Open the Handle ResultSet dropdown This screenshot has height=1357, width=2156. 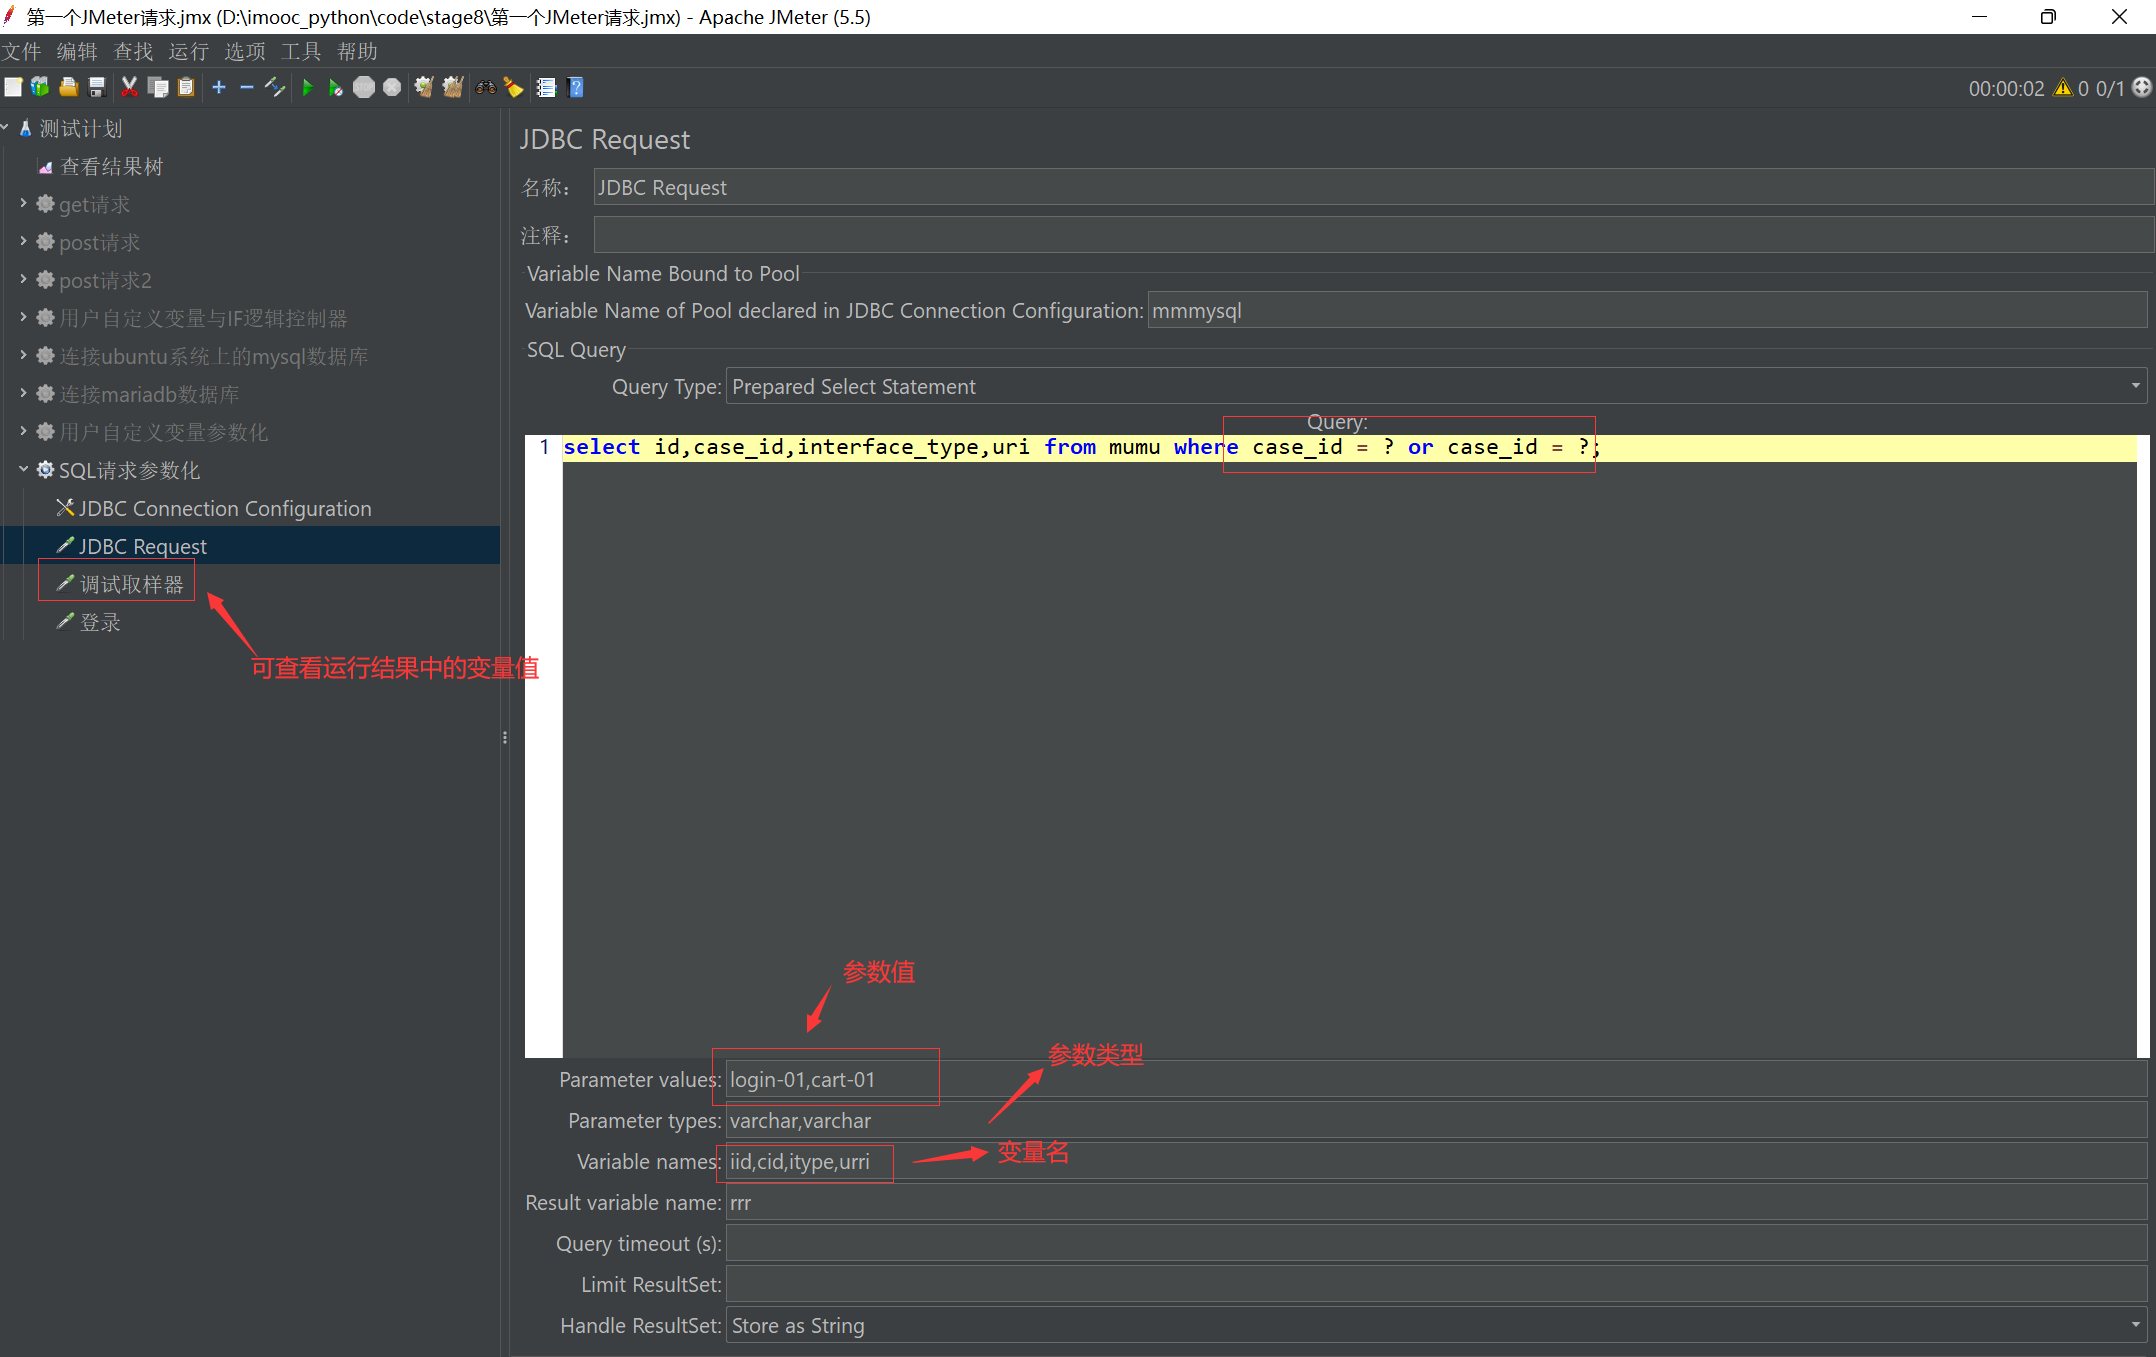point(2135,1325)
